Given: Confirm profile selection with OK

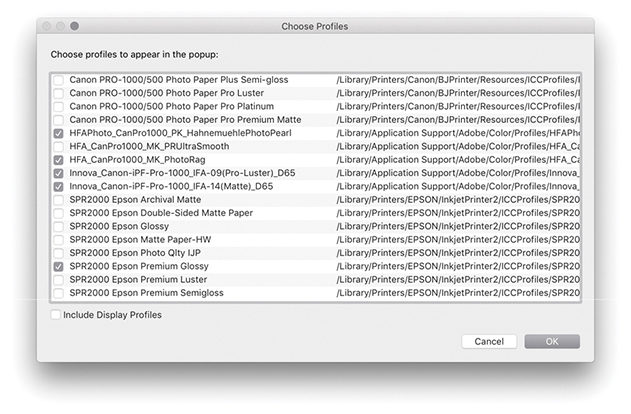Looking at the screenshot, I should 551,341.
